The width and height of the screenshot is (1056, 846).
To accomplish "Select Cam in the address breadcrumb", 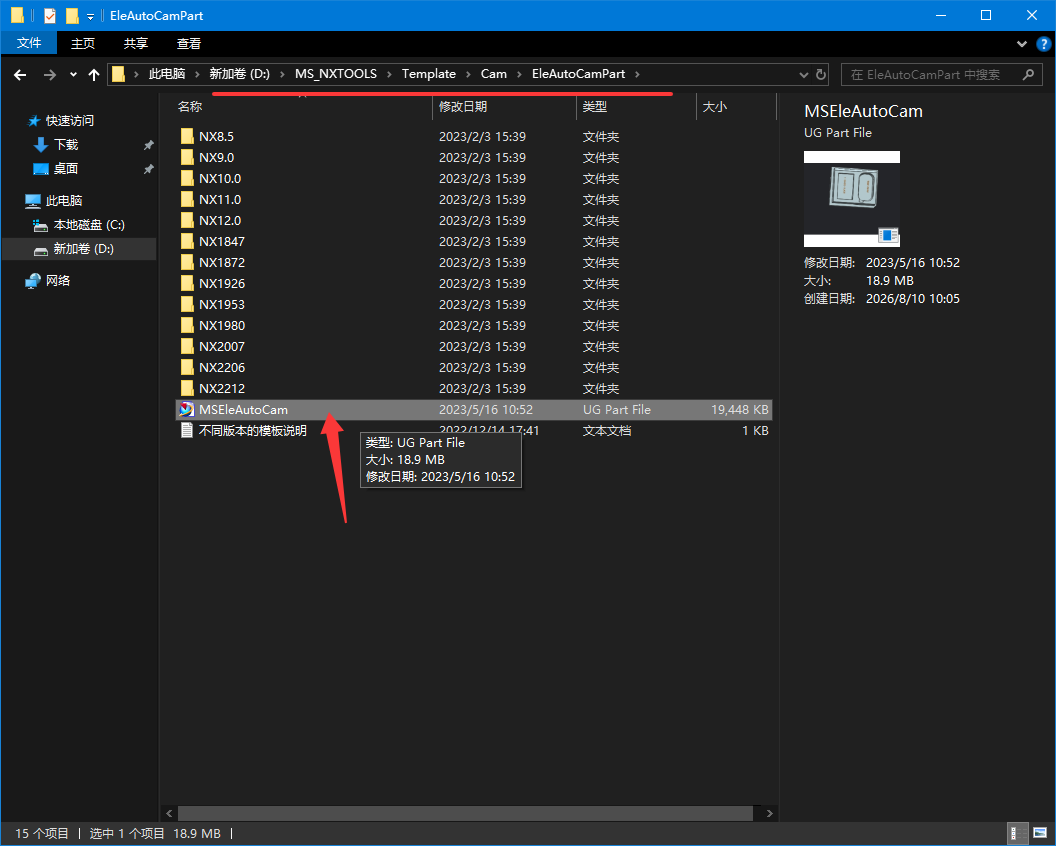I will (x=494, y=74).
